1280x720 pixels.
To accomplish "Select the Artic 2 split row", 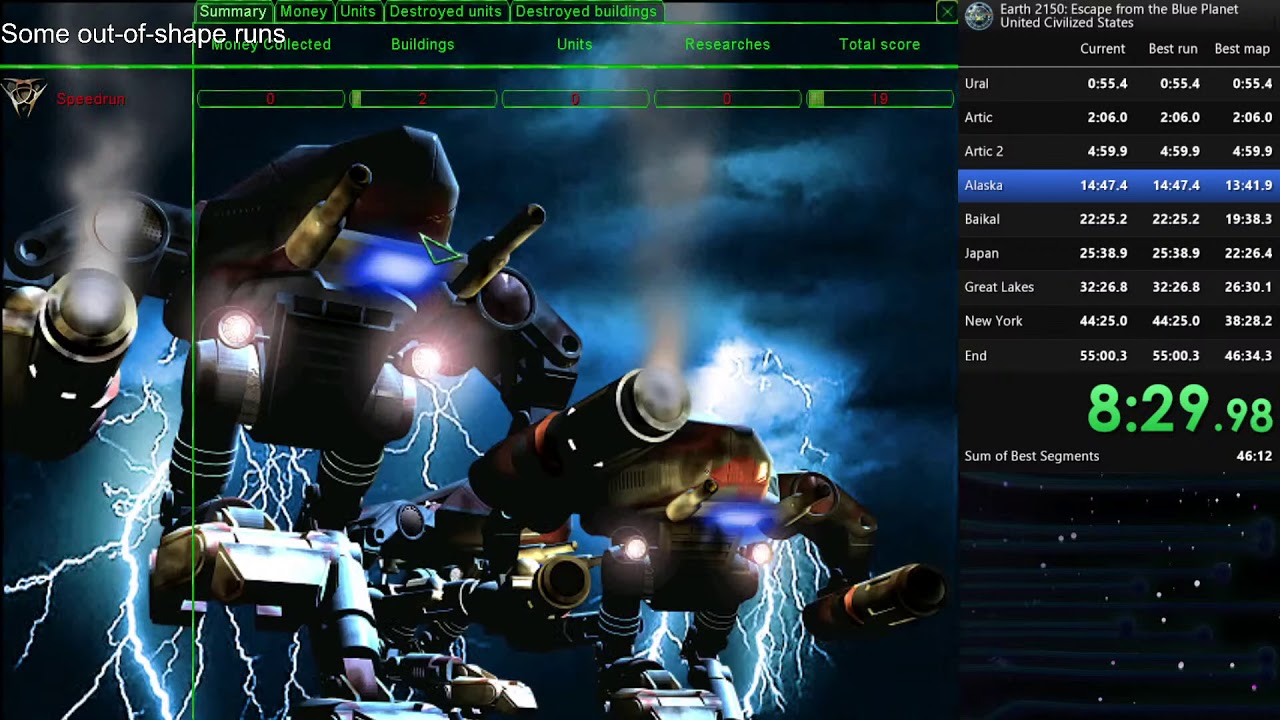I will click(1119, 152).
